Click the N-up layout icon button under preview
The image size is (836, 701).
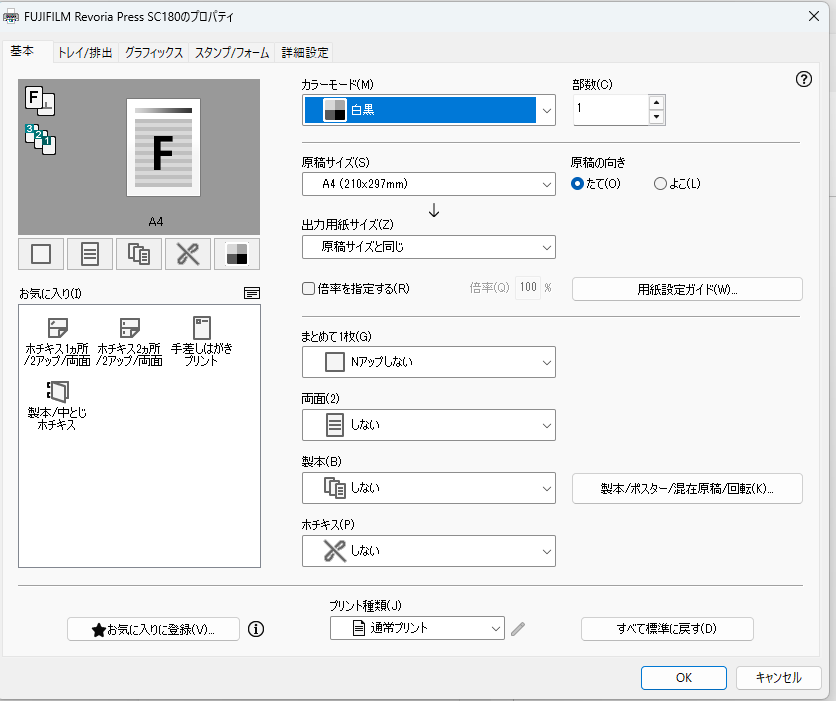click(x=41, y=254)
